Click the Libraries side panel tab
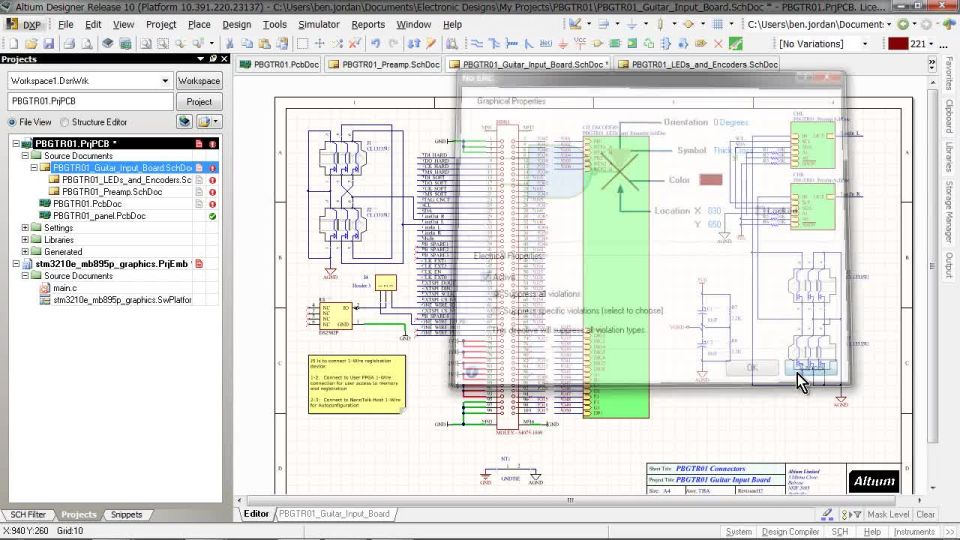 click(x=950, y=157)
